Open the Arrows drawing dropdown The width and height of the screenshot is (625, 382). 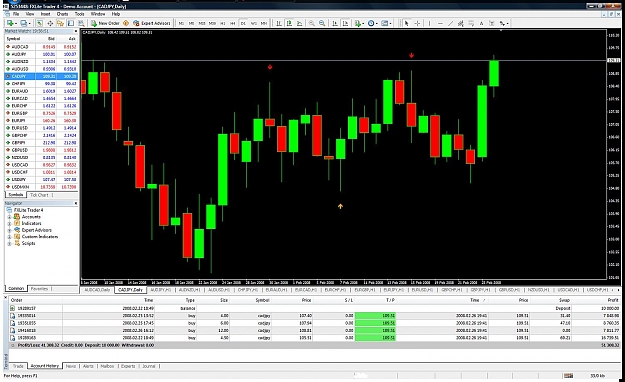[x=504, y=23]
